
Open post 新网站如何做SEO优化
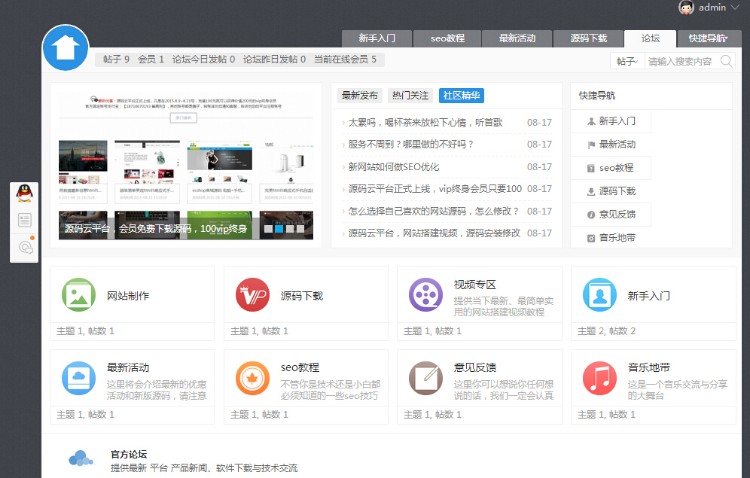(x=394, y=167)
